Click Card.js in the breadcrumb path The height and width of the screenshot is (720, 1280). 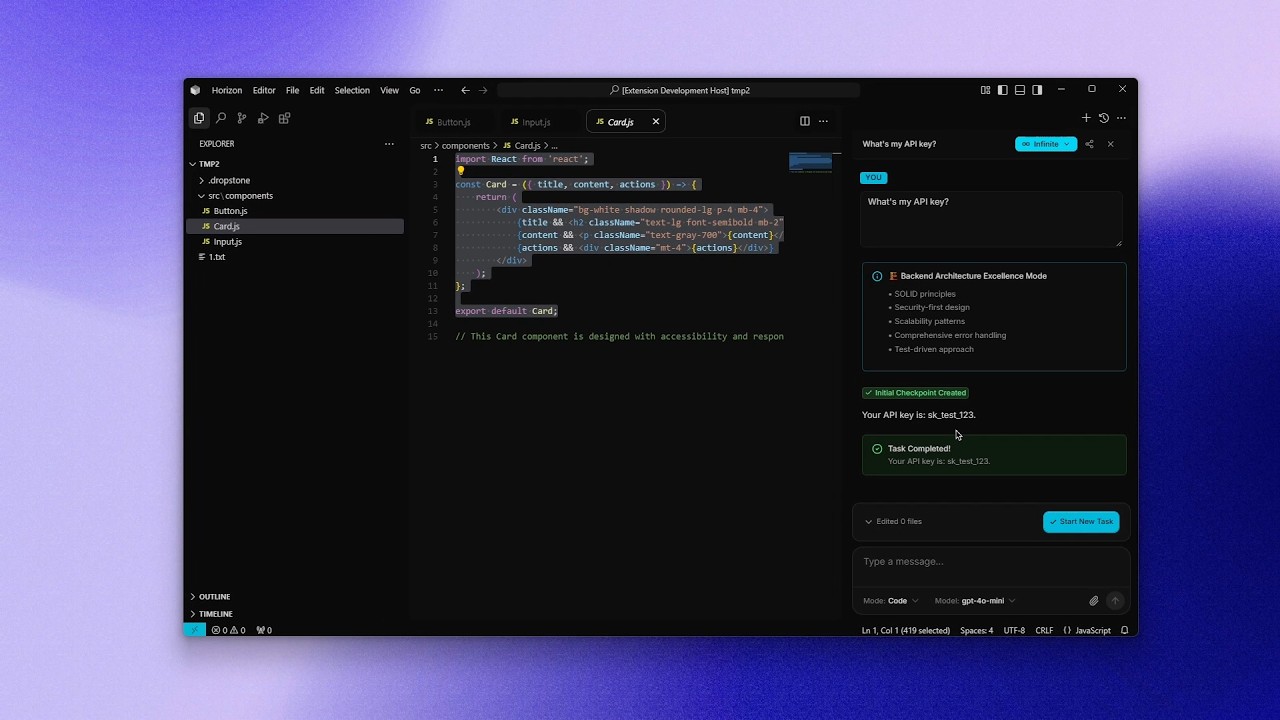click(527, 146)
